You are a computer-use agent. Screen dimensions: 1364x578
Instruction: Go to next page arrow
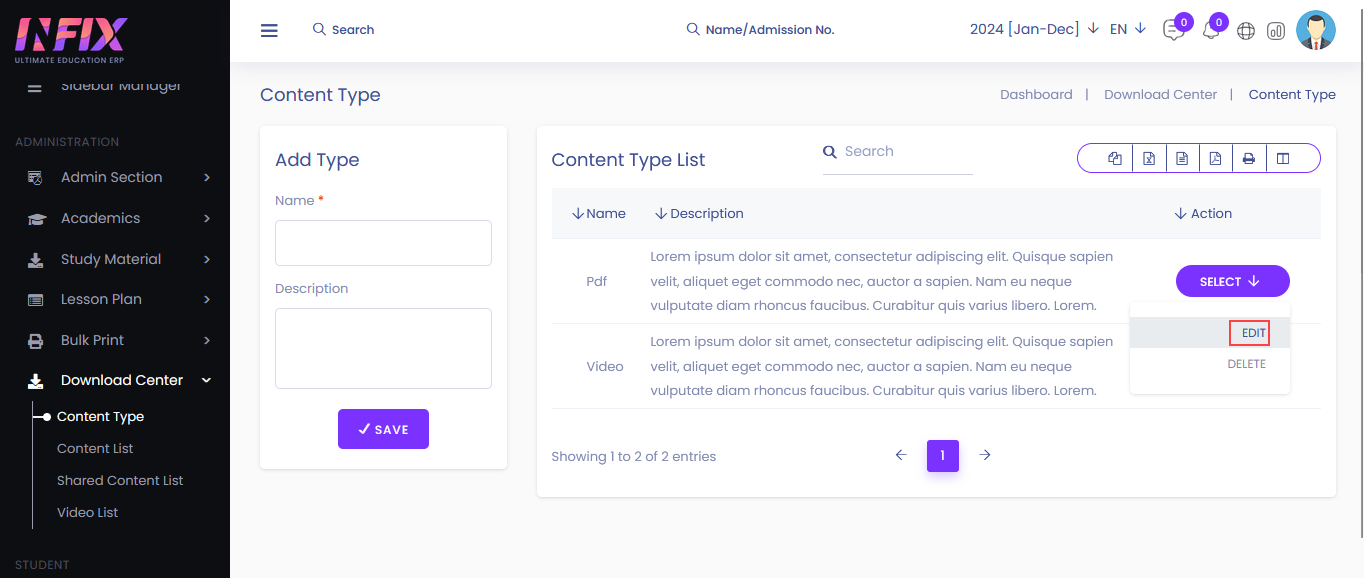(x=985, y=455)
